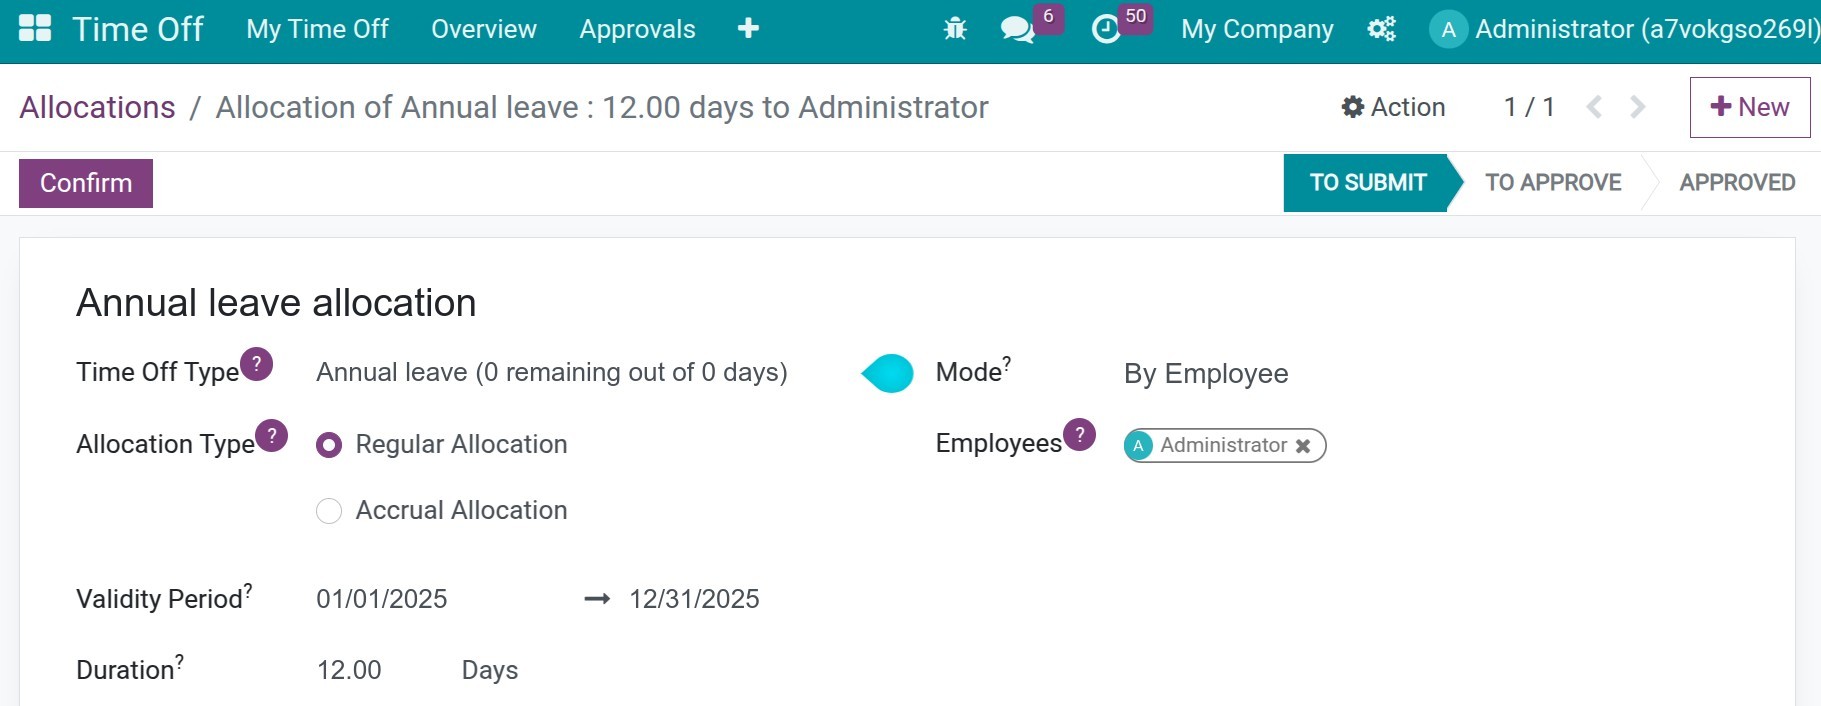The width and height of the screenshot is (1821, 706).
Task: Edit validity start date 01/01/2025
Action: (x=382, y=599)
